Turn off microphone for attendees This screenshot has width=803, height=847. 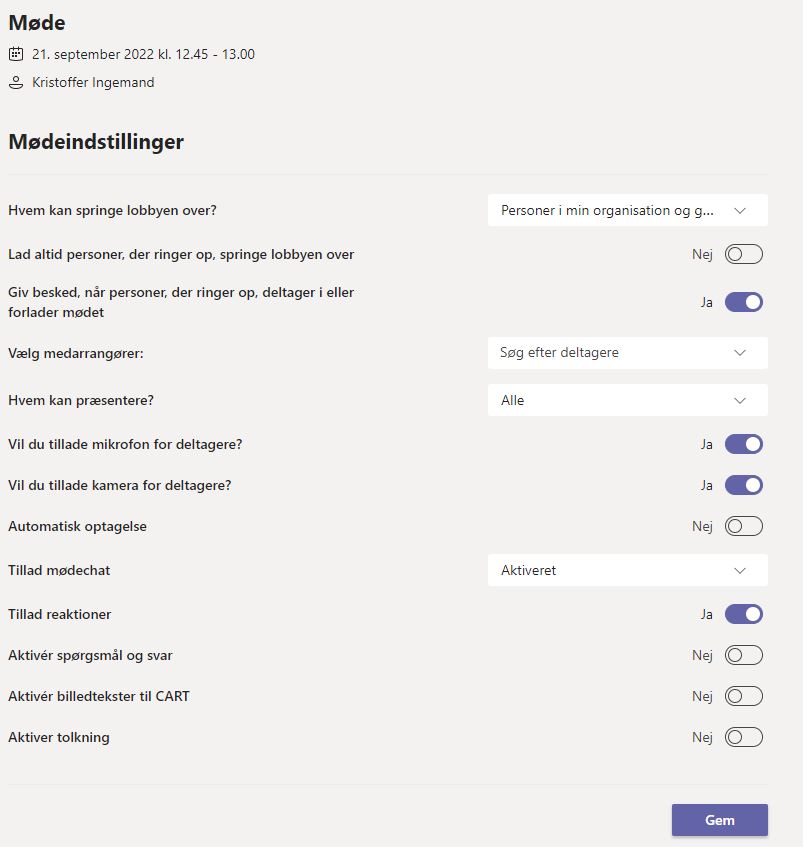742,443
